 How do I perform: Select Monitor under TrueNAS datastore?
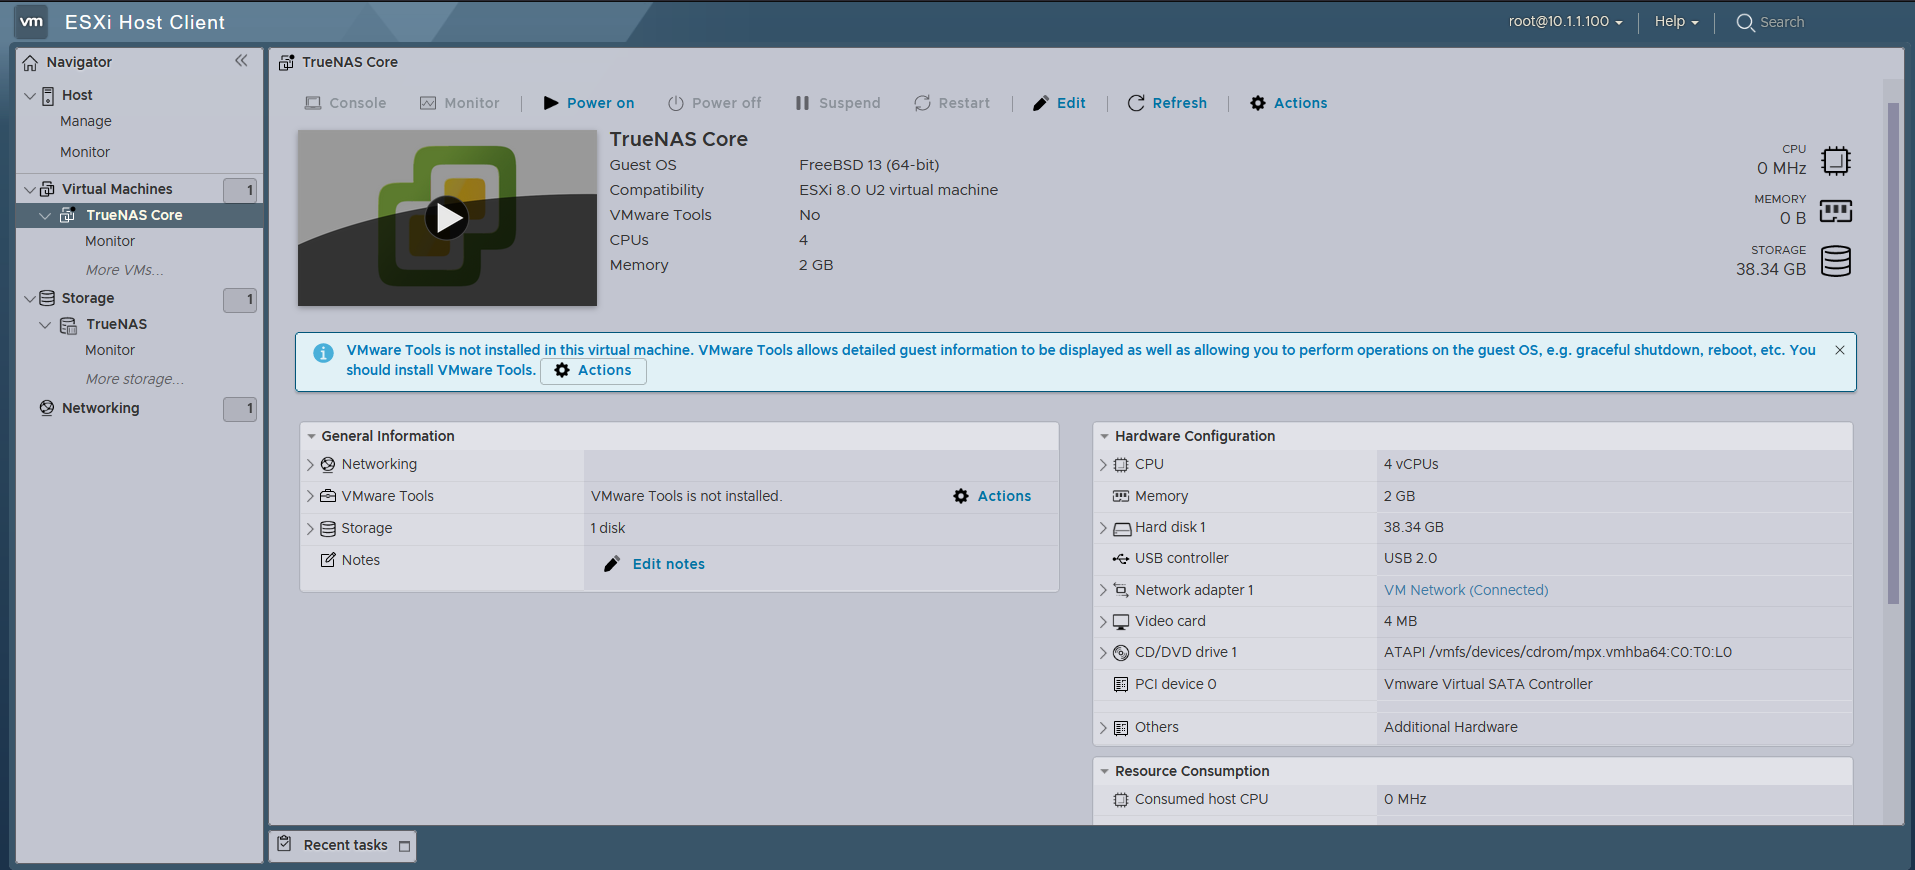click(110, 350)
